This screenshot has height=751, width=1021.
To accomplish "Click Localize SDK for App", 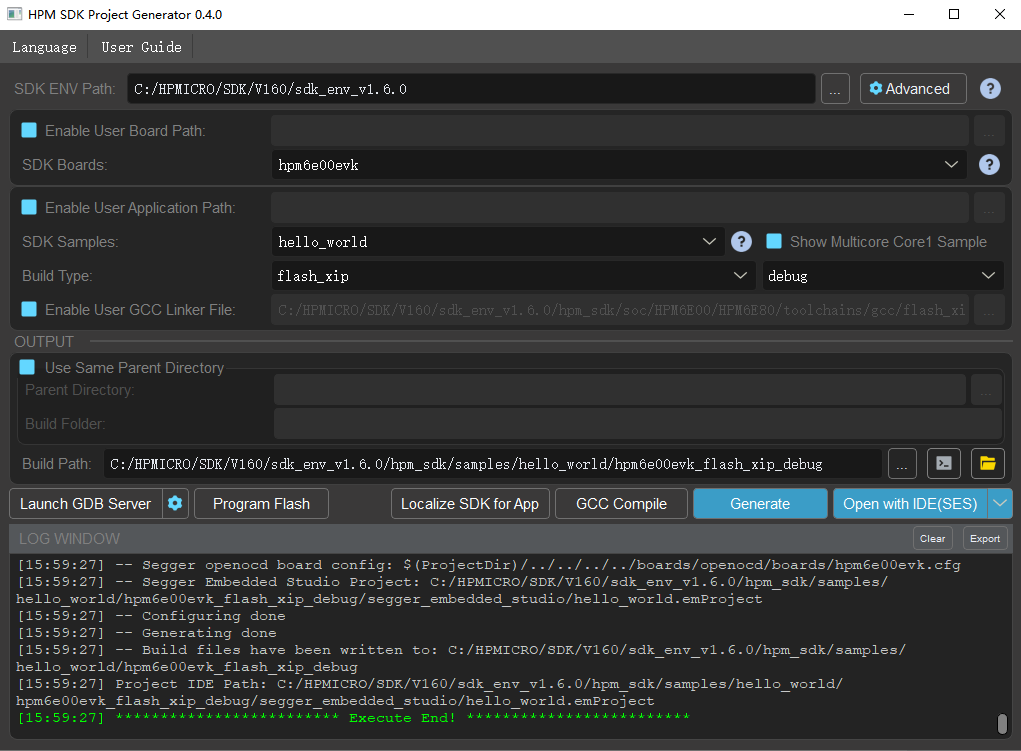I will click(470, 503).
